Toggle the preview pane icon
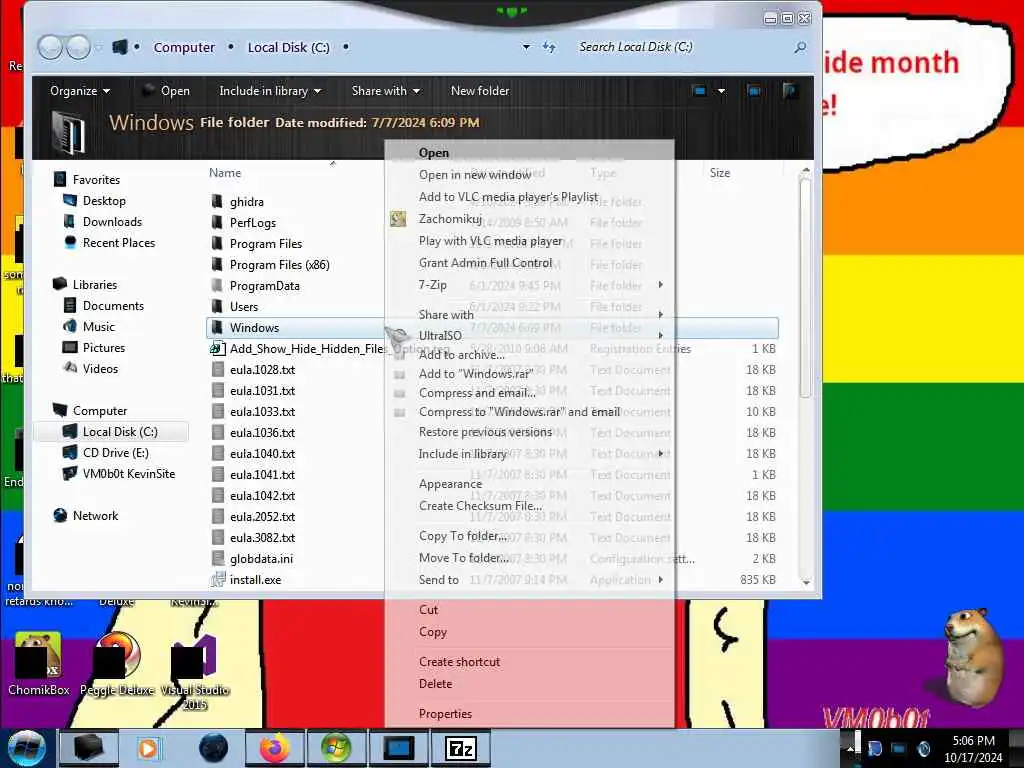 (x=754, y=91)
